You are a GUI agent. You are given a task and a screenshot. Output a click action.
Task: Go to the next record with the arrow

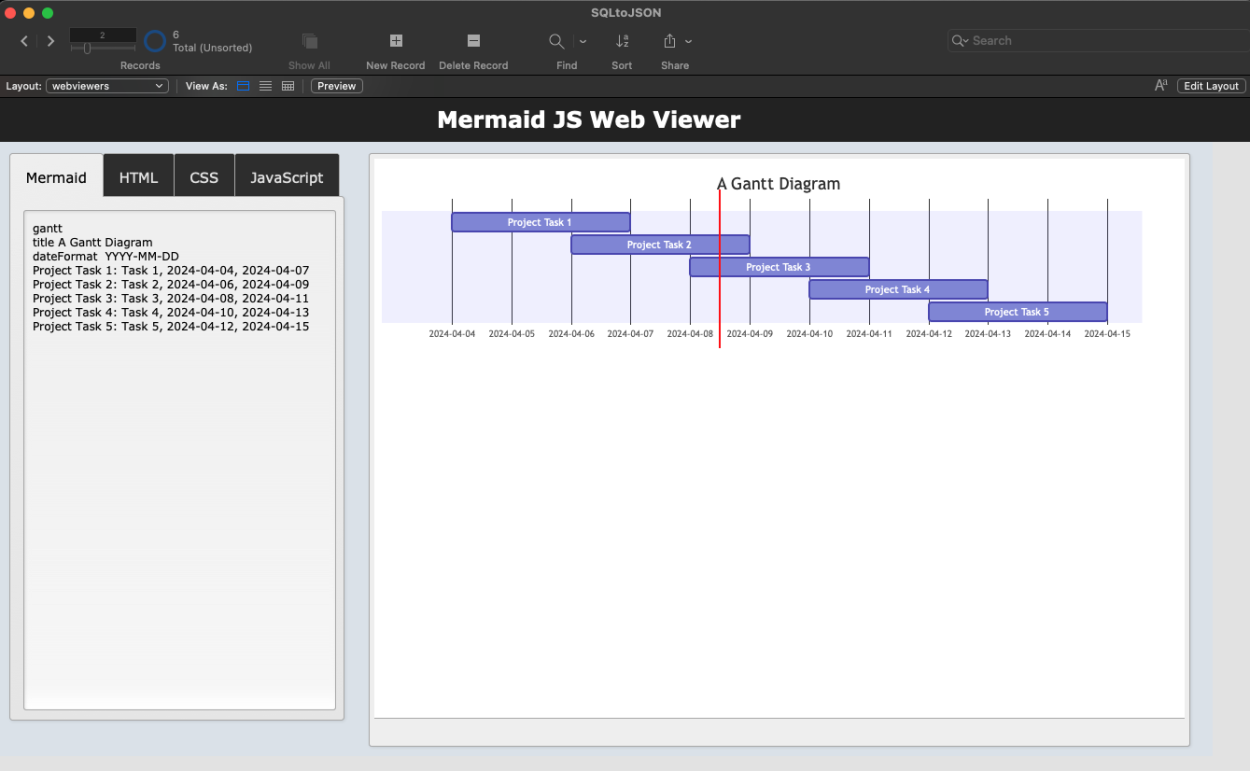click(x=50, y=41)
